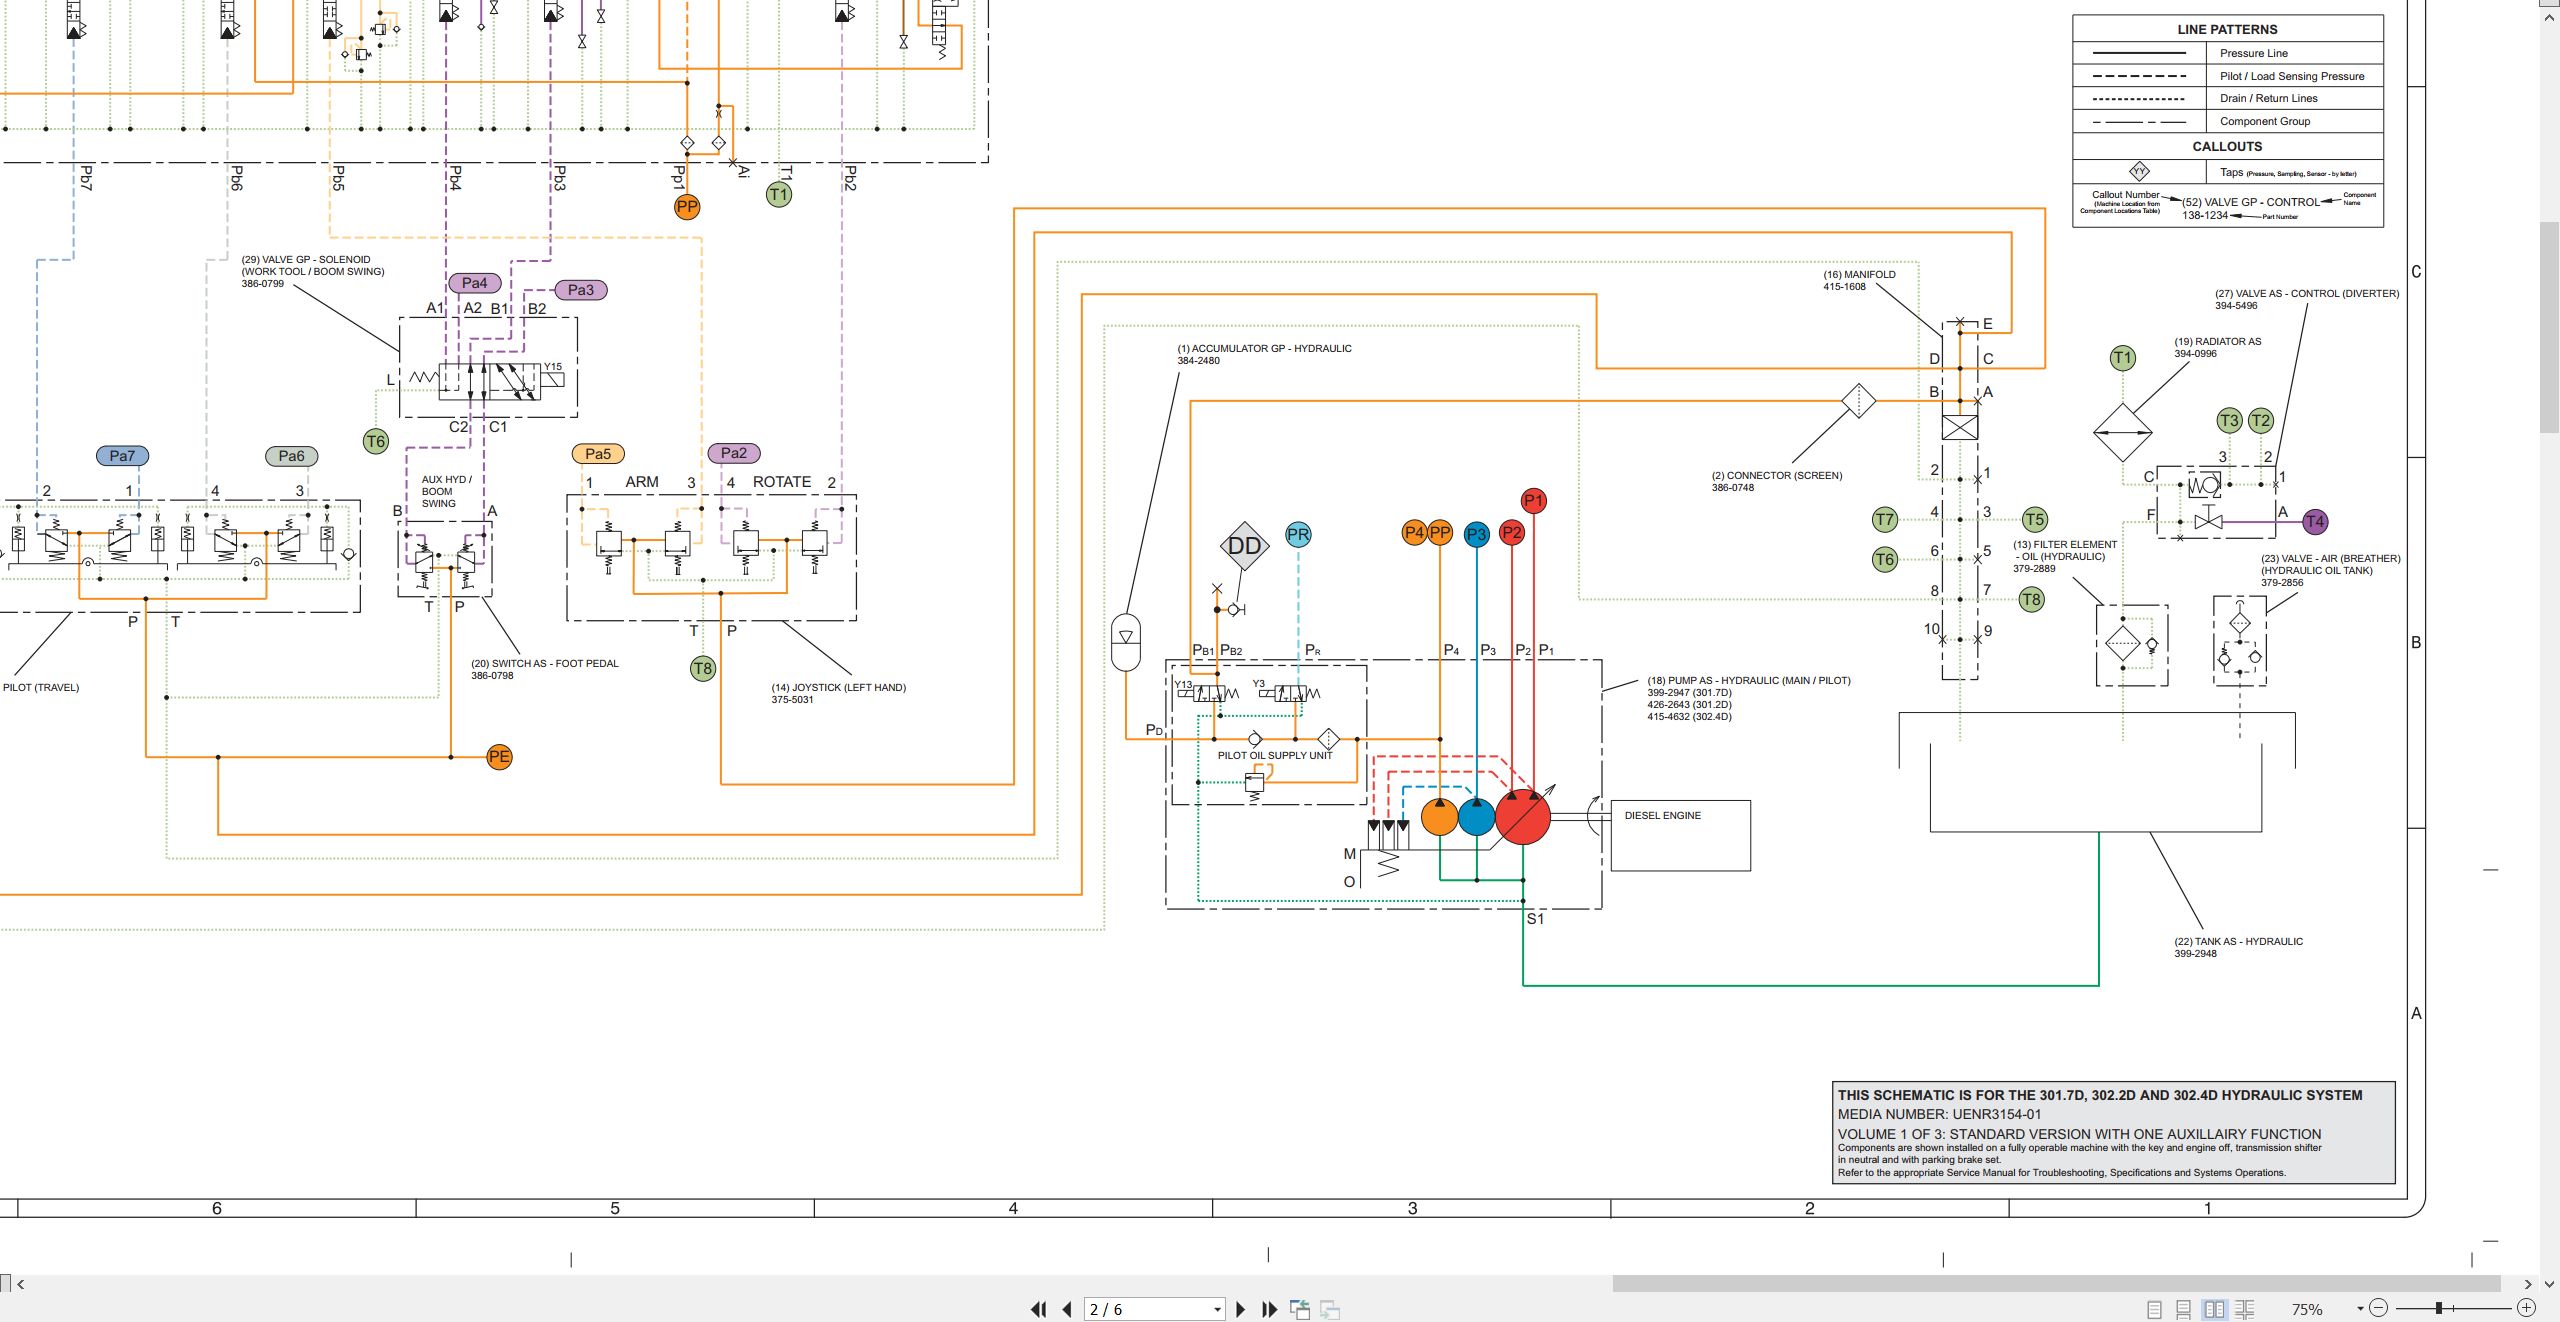Click the MEDIA NUMBER: UENR3154-01 text
This screenshot has height=1322, width=2560.
pos(1939,1114)
